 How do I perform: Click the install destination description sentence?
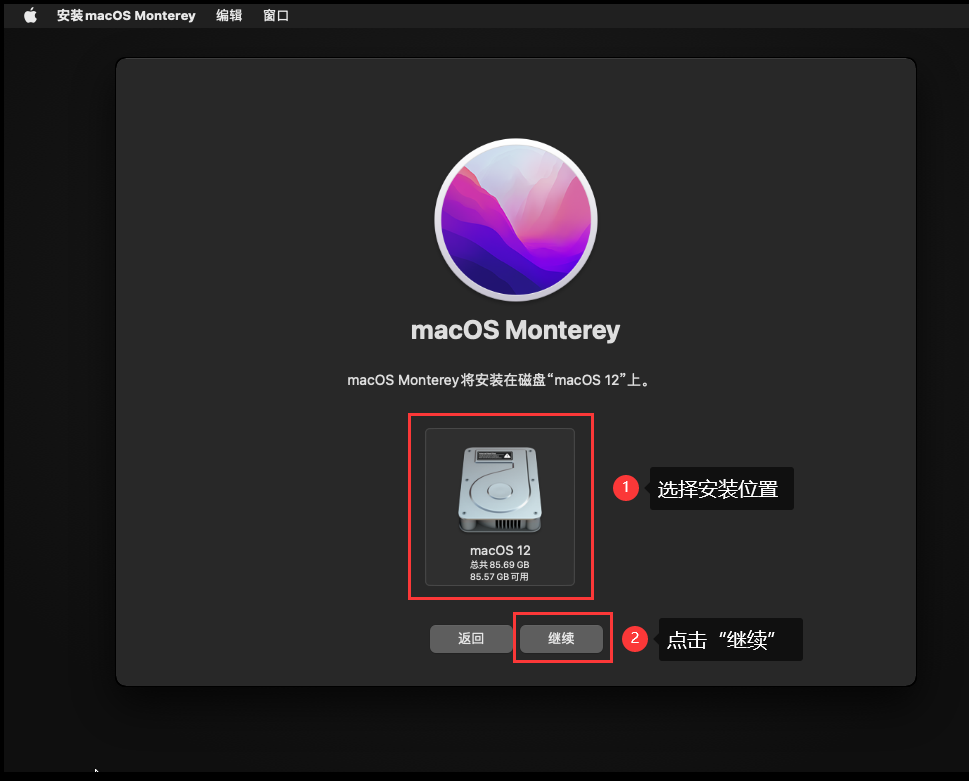coord(499,380)
